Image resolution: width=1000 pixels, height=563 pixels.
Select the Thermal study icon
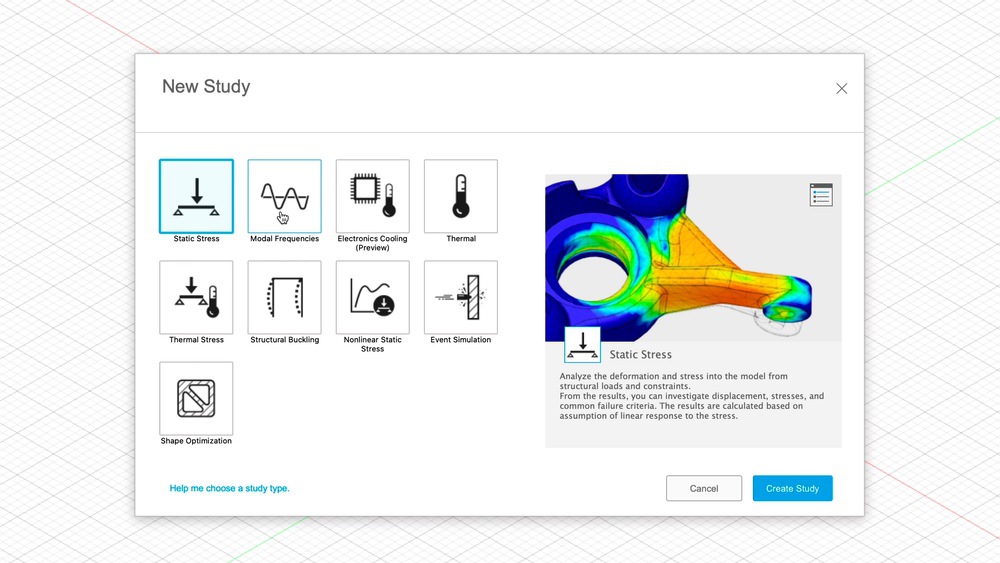460,196
